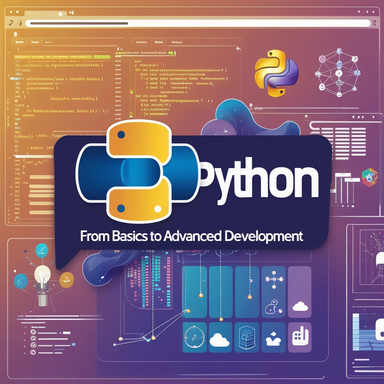Screen dimensions: 384x384
Task: Click the bar chart building icon tile
Action: [x=300, y=337]
